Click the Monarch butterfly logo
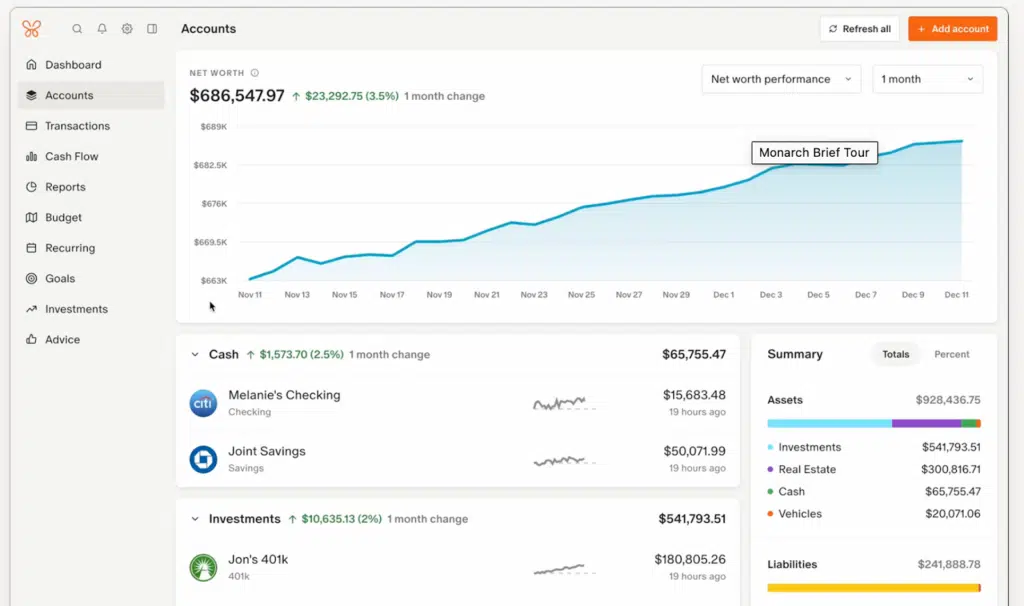The image size is (1024, 606). (x=32, y=29)
